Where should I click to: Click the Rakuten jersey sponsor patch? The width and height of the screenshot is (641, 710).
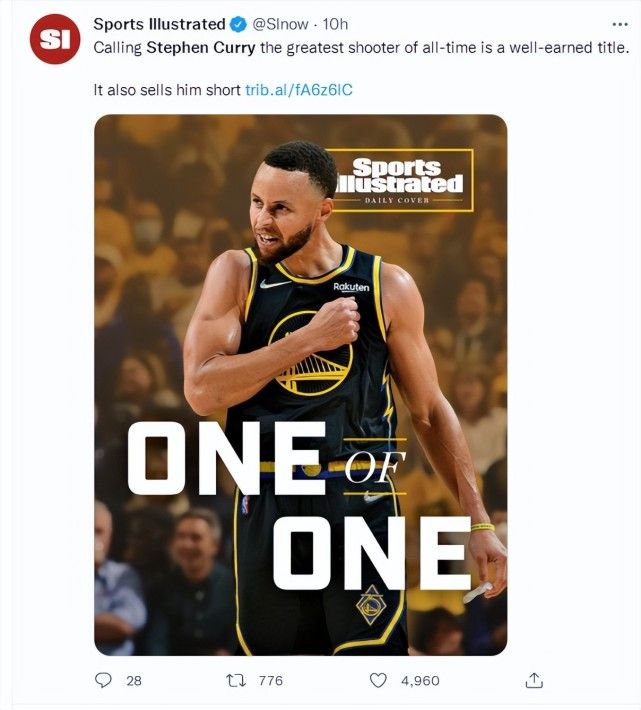pyautogui.click(x=351, y=287)
